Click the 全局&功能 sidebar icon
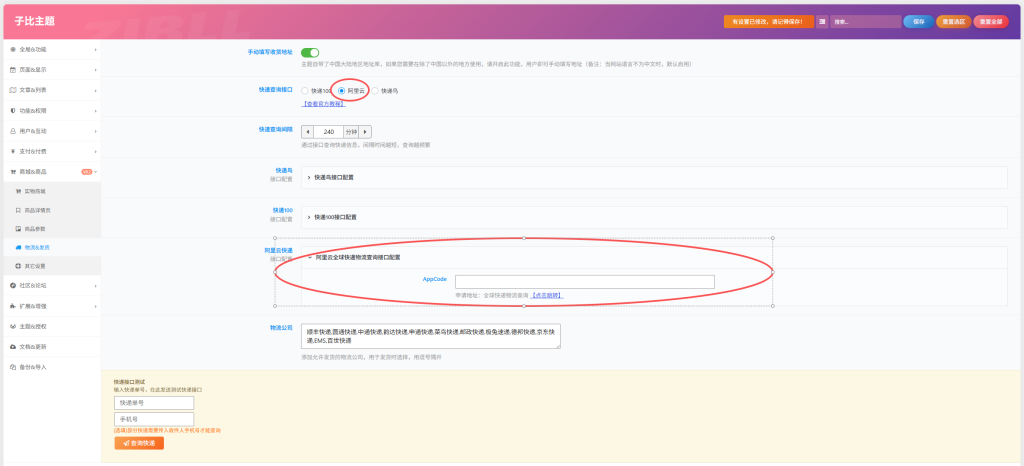 [x=13, y=50]
